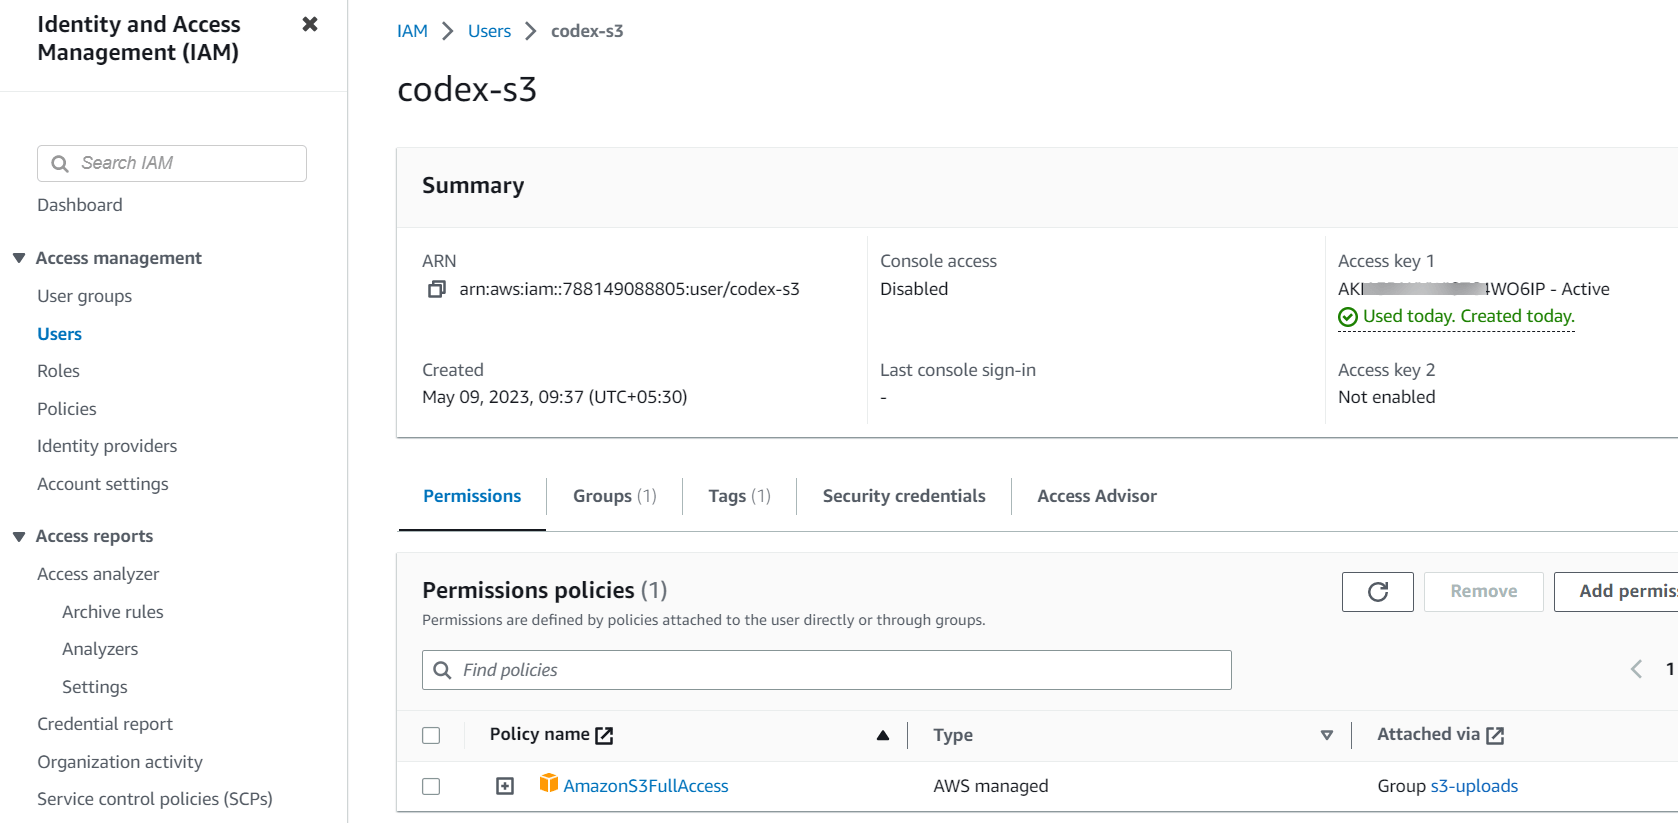The height and width of the screenshot is (823, 1678).
Task: Click the Attached via column header
Action: coord(1428,735)
